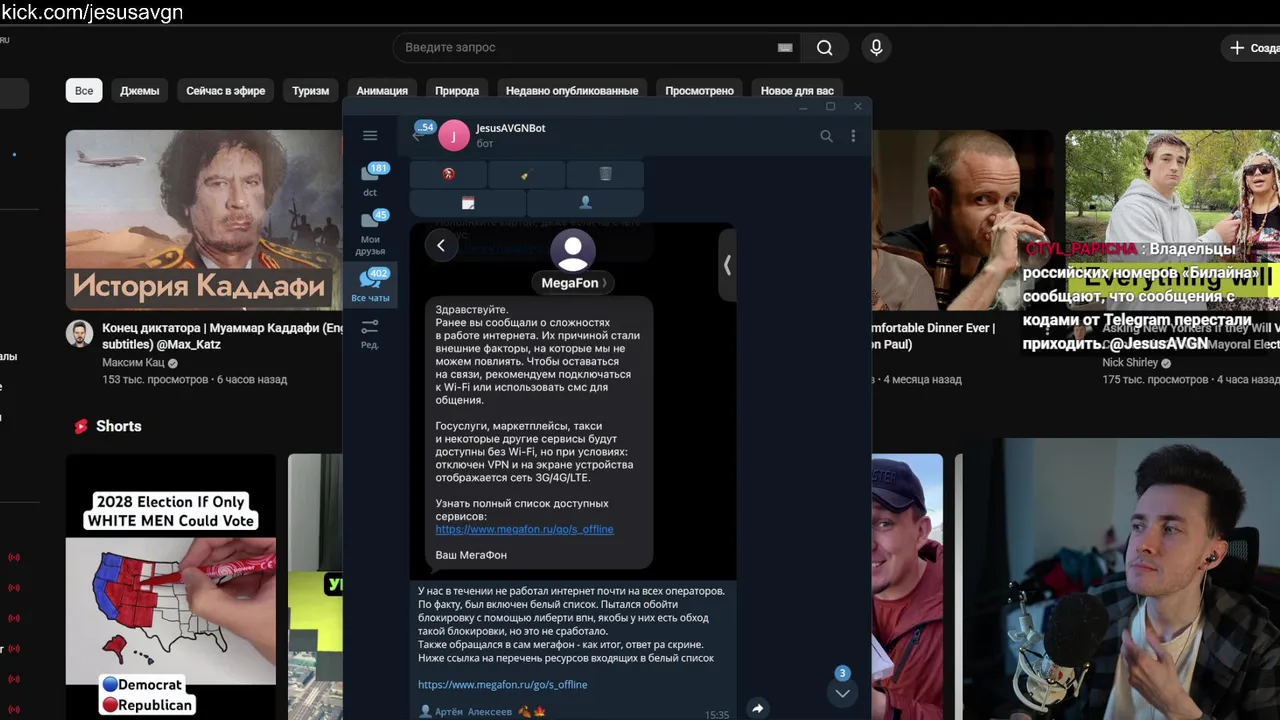Click the YouTube Создать button

1251,47
